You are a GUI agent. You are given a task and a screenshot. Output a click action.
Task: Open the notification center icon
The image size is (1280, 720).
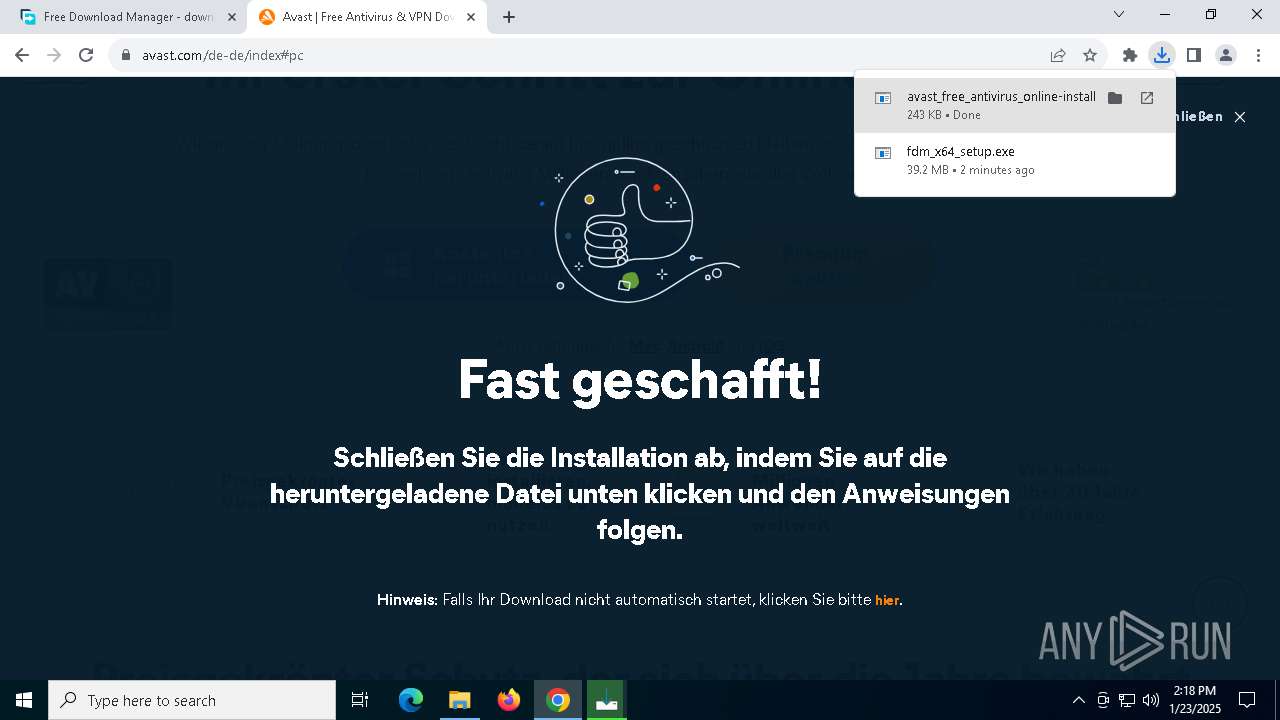click(1247, 700)
